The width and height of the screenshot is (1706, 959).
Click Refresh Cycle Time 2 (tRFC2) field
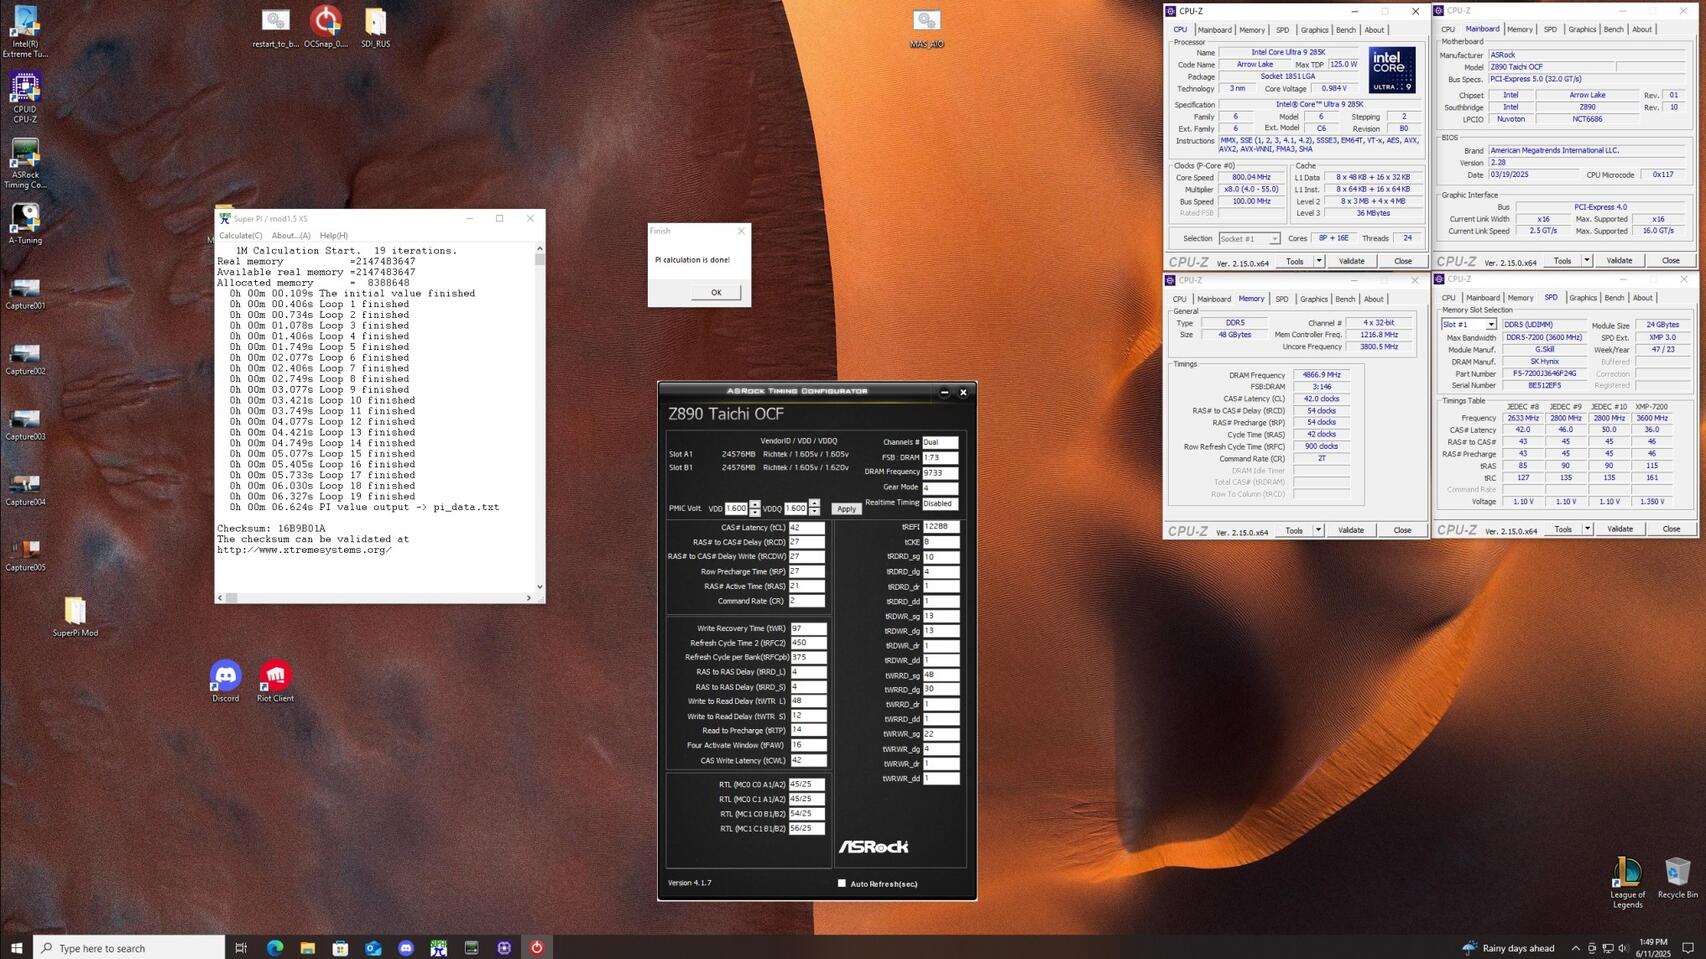click(807, 643)
